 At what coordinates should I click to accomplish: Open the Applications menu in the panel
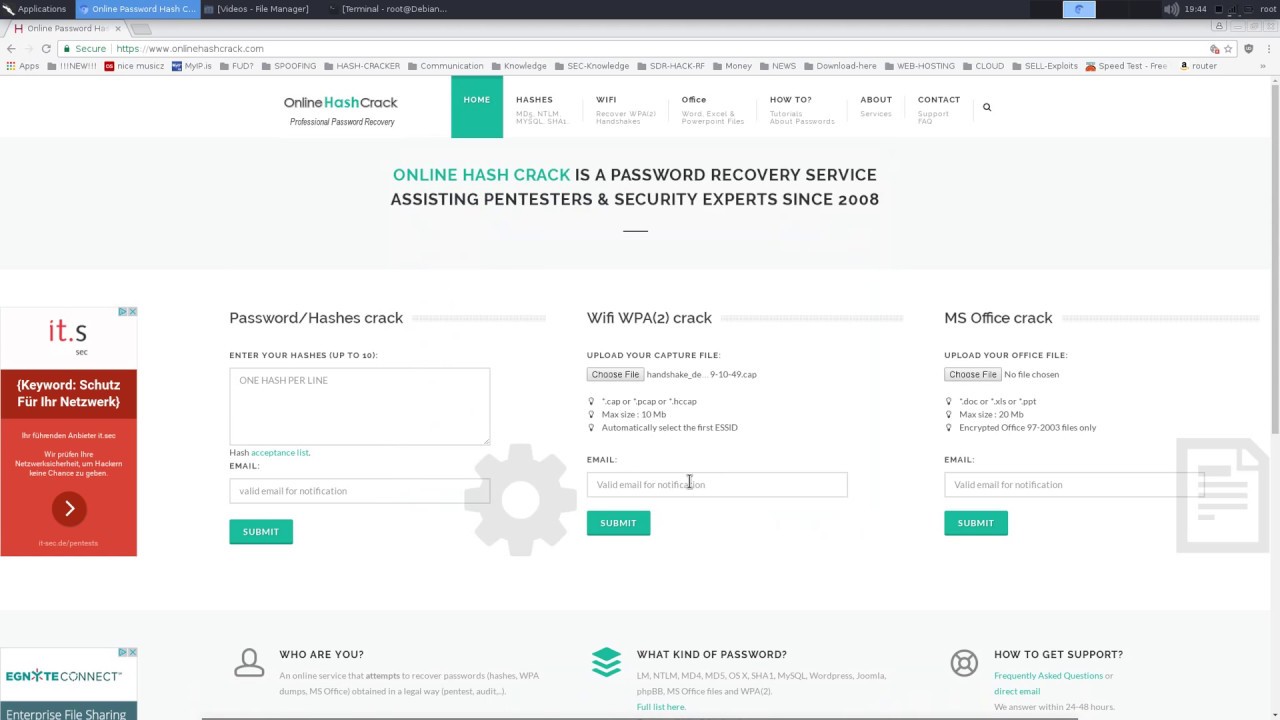35,9
